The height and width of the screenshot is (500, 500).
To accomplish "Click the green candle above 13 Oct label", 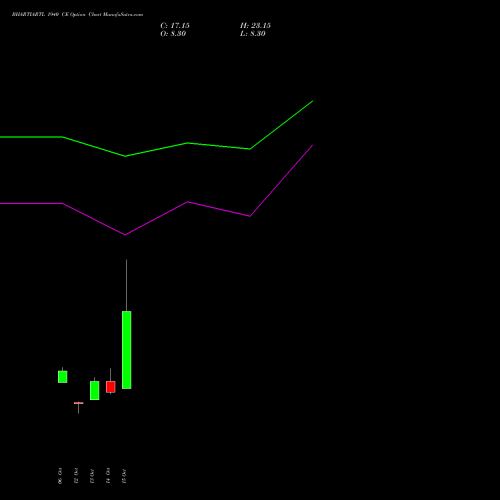I will (x=95, y=390).
